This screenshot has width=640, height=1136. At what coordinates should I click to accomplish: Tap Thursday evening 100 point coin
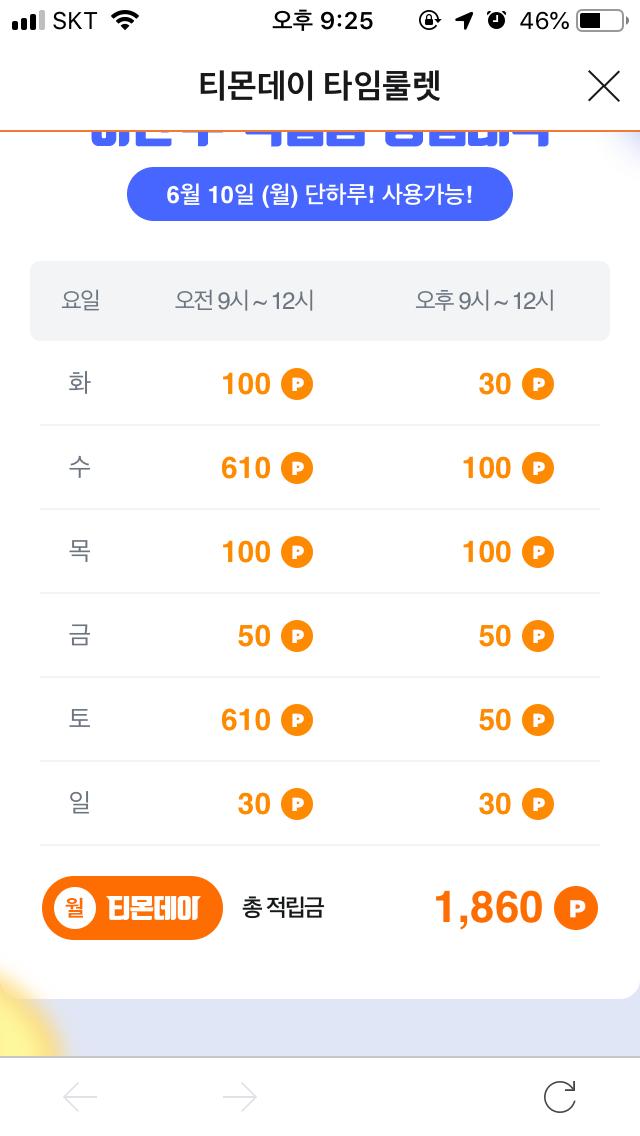538,552
